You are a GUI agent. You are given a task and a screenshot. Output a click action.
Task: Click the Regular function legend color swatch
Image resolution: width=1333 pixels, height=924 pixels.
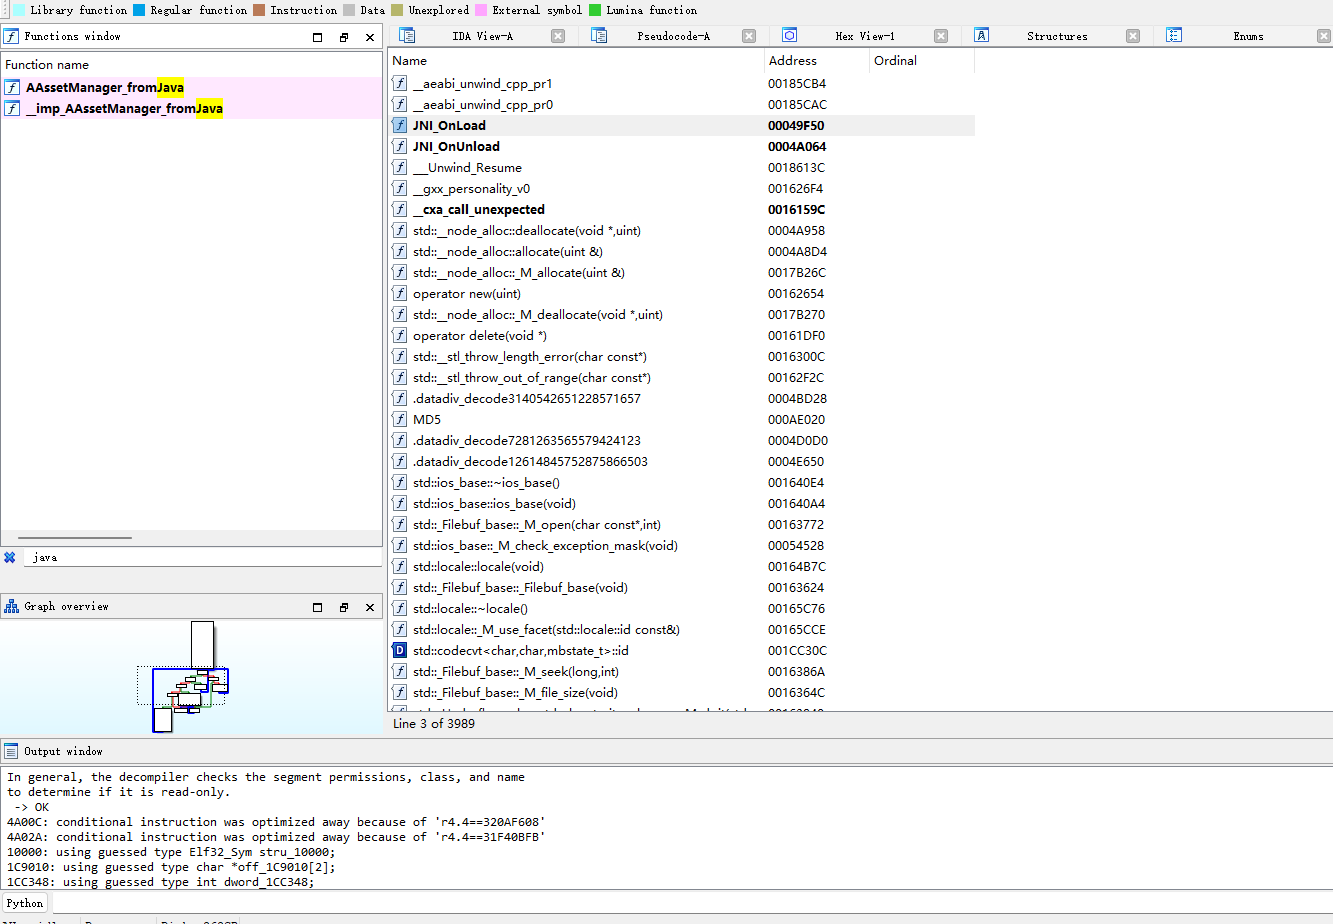click(x=139, y=10)
